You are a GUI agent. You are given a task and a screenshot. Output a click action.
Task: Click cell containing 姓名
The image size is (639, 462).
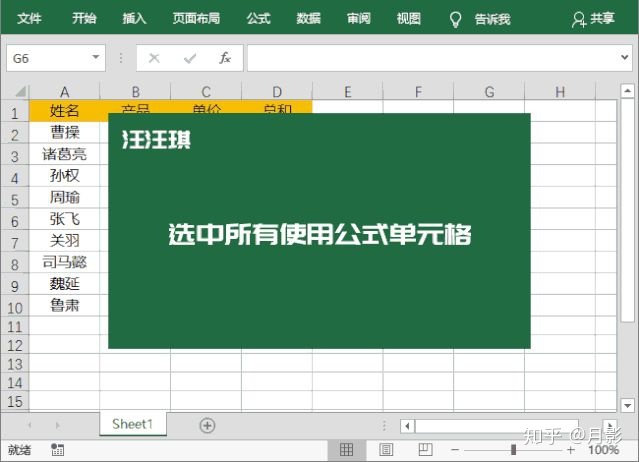coord(64,111)
